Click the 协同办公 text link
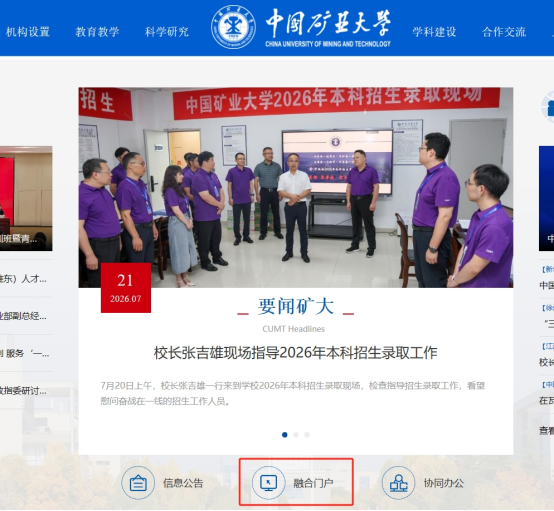Screen dimensions: 554x511 tap(444, 483)
